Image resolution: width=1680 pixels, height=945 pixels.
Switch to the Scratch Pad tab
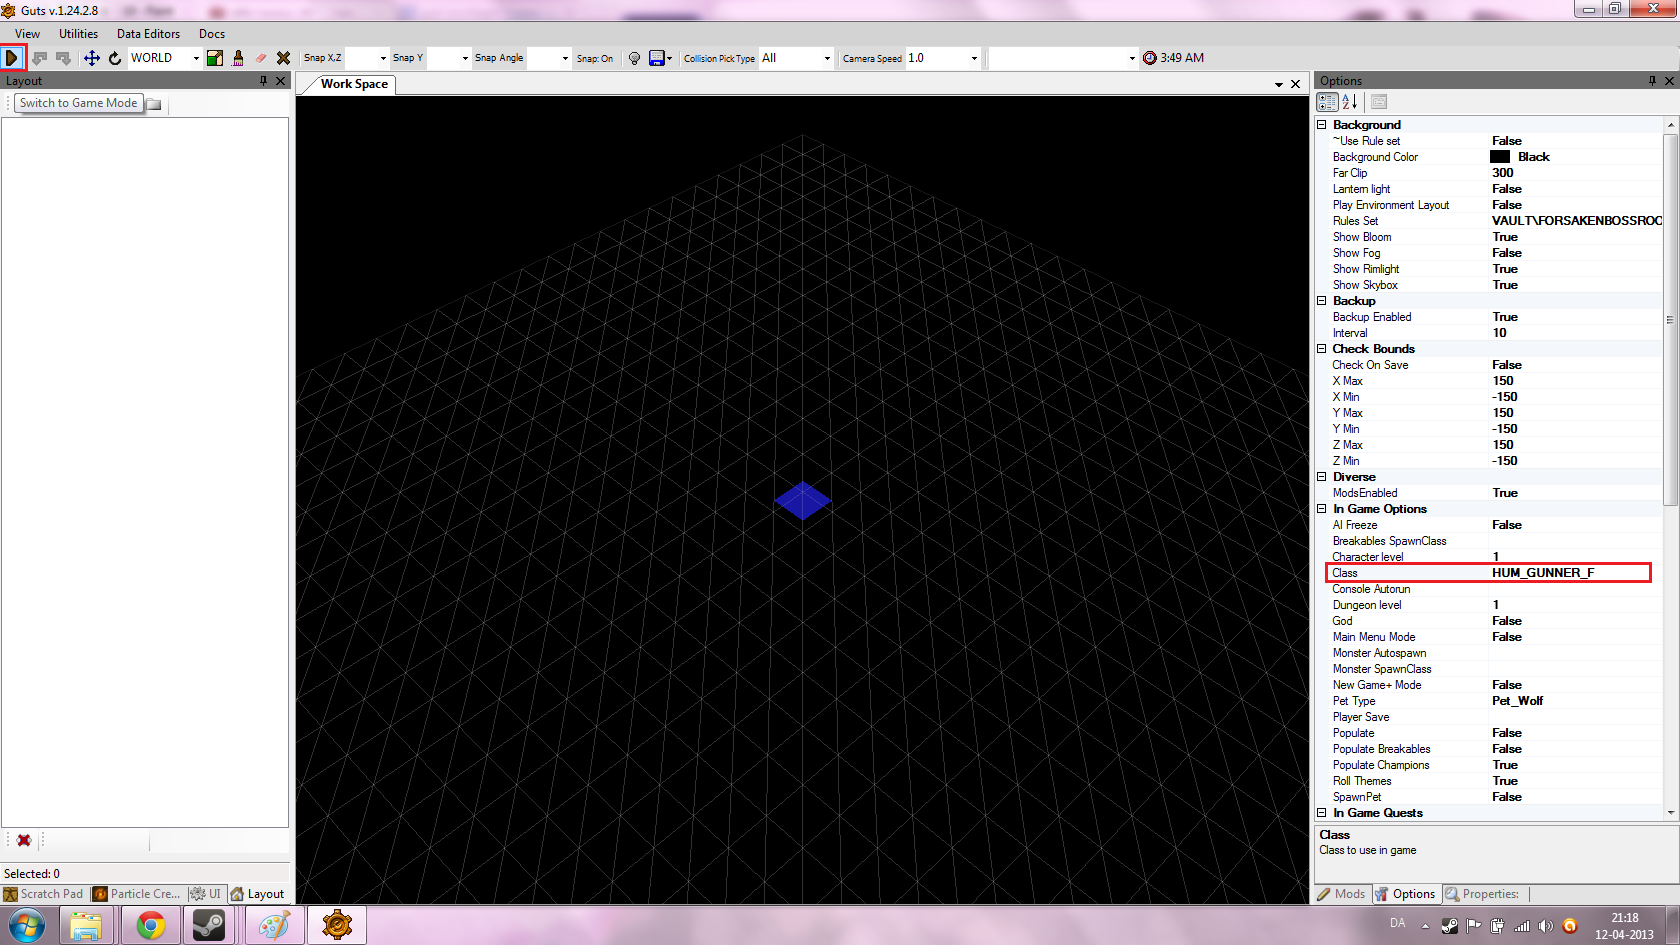tap(44, 894)
